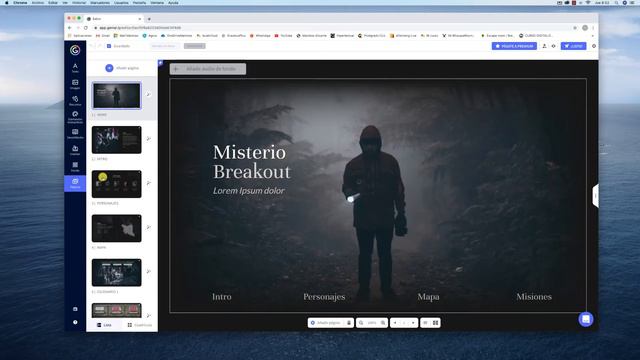Open interactive elements panel in sidebar

pos(75,117)
